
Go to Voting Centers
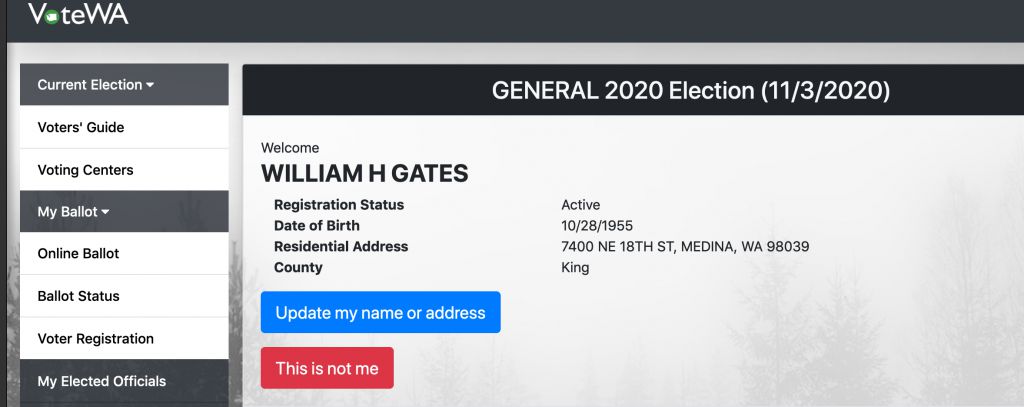point(124,170)
